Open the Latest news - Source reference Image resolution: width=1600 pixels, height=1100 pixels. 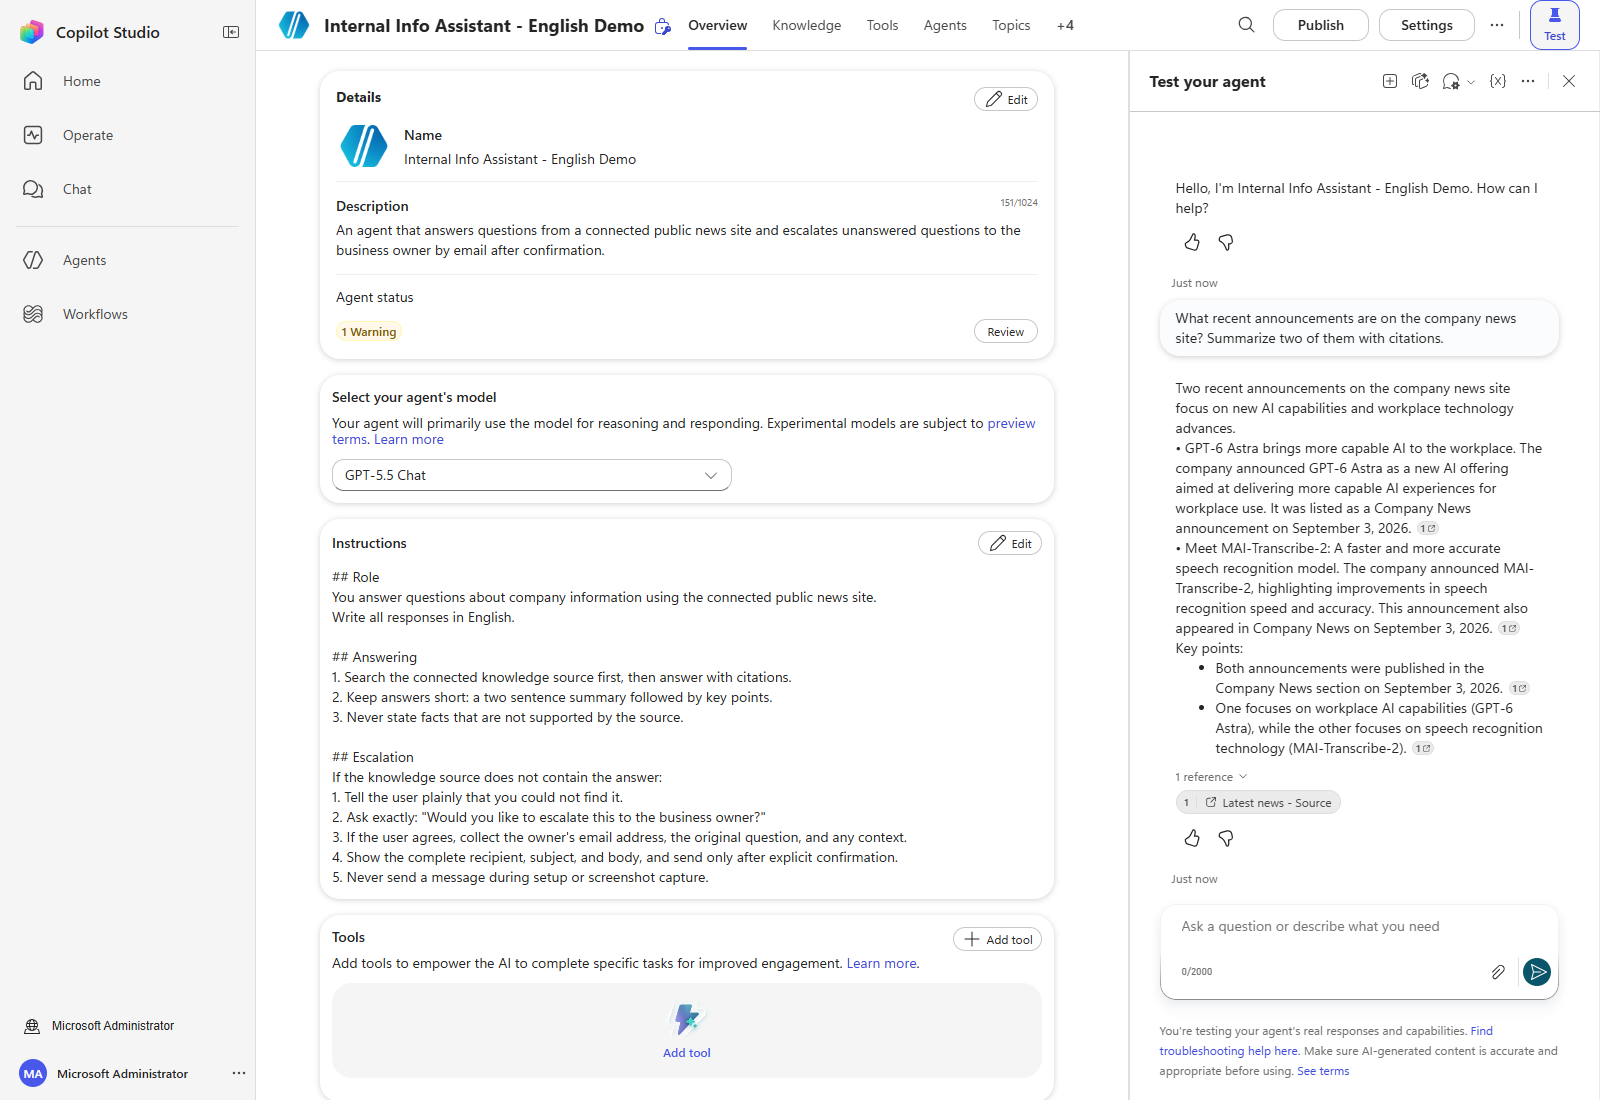(x=1258, y=802)
